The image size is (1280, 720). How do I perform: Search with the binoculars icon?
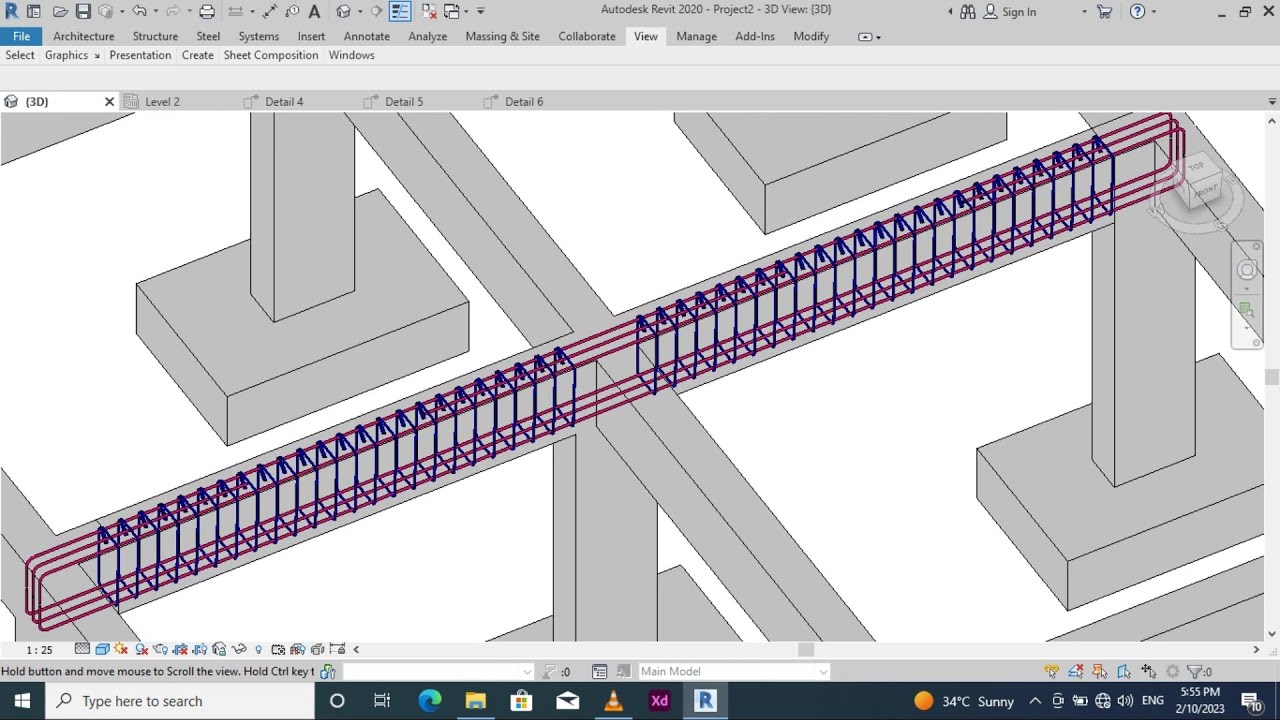click(x=967, y=11)
